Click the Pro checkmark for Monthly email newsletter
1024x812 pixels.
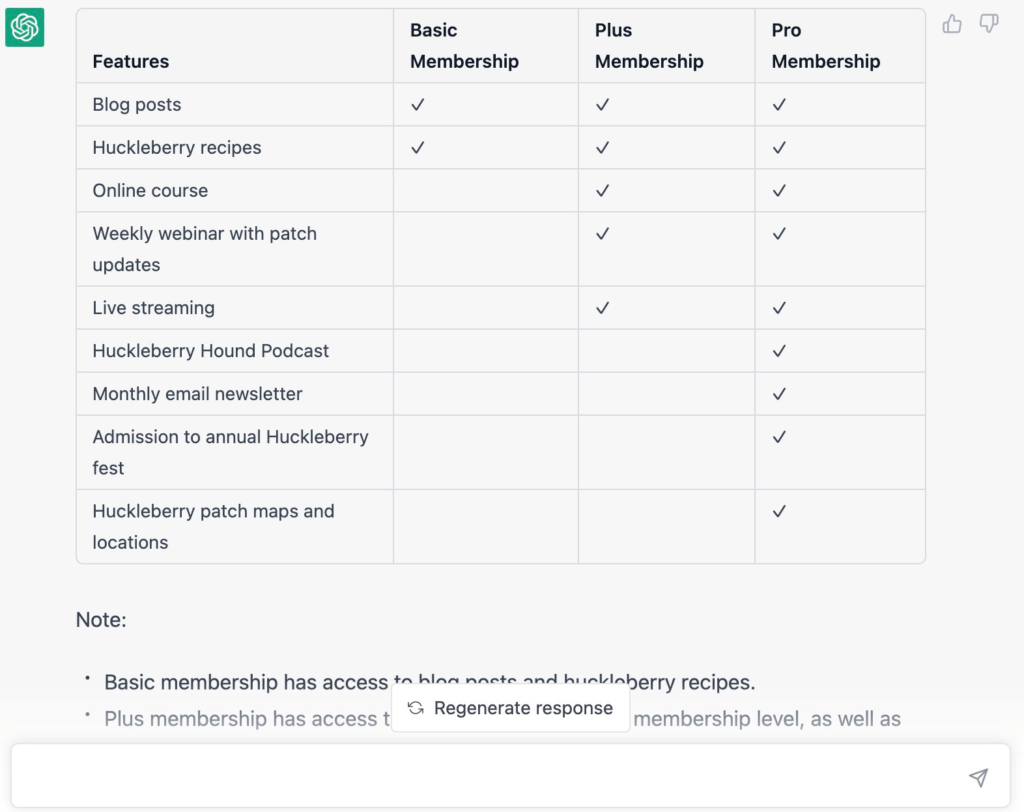click(779, 394)
